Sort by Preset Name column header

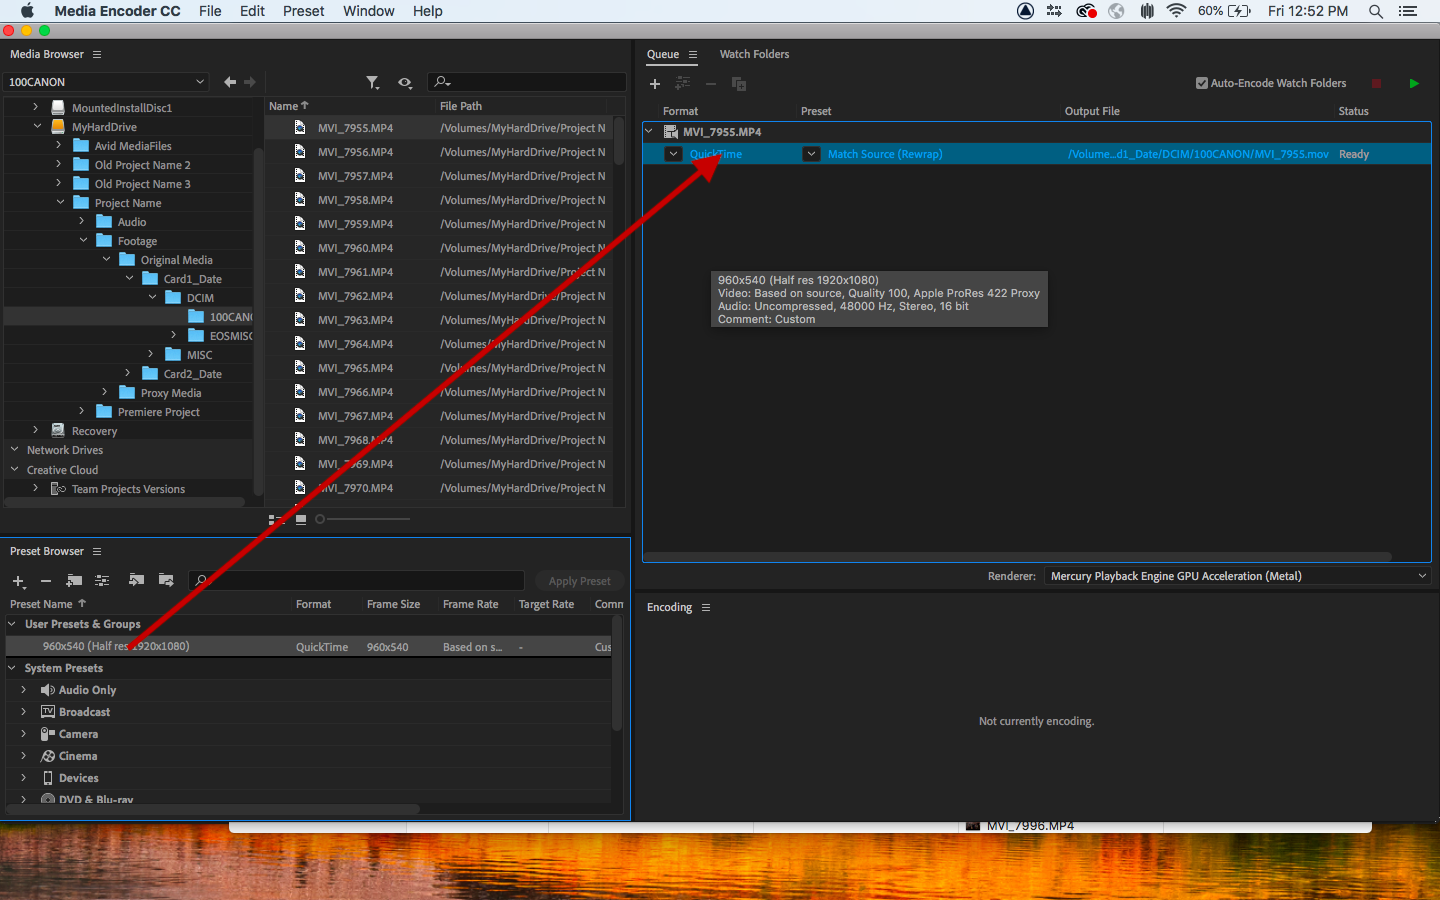tap(41, 604)
